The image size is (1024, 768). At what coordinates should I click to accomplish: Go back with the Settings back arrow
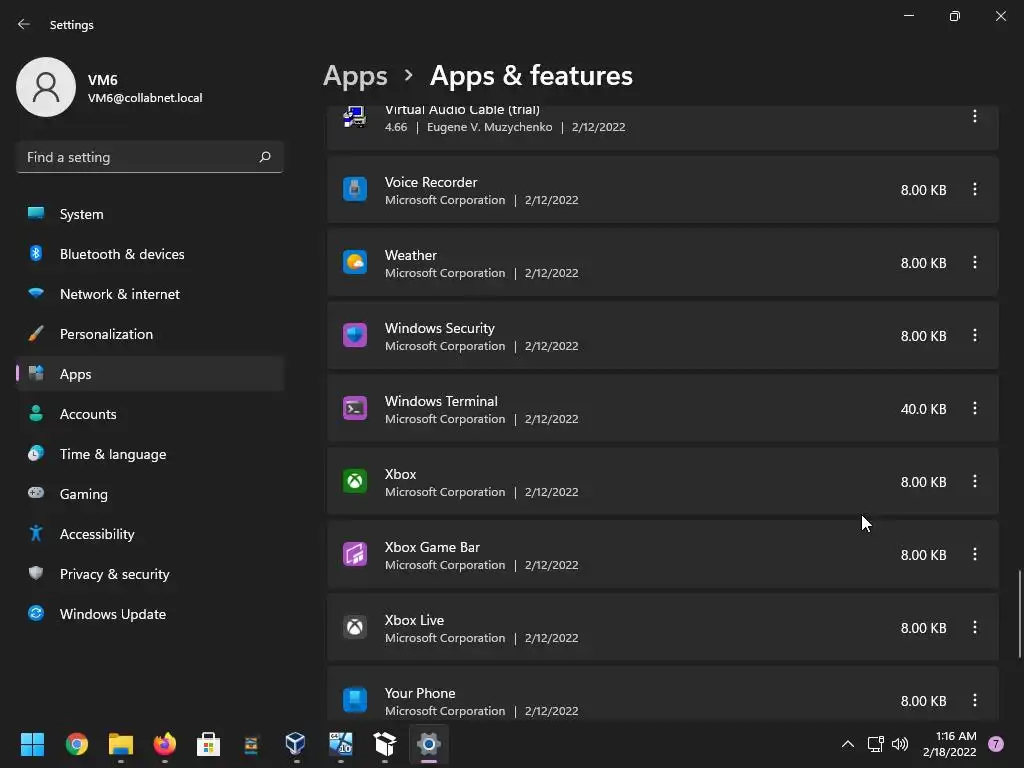(24, 24)
